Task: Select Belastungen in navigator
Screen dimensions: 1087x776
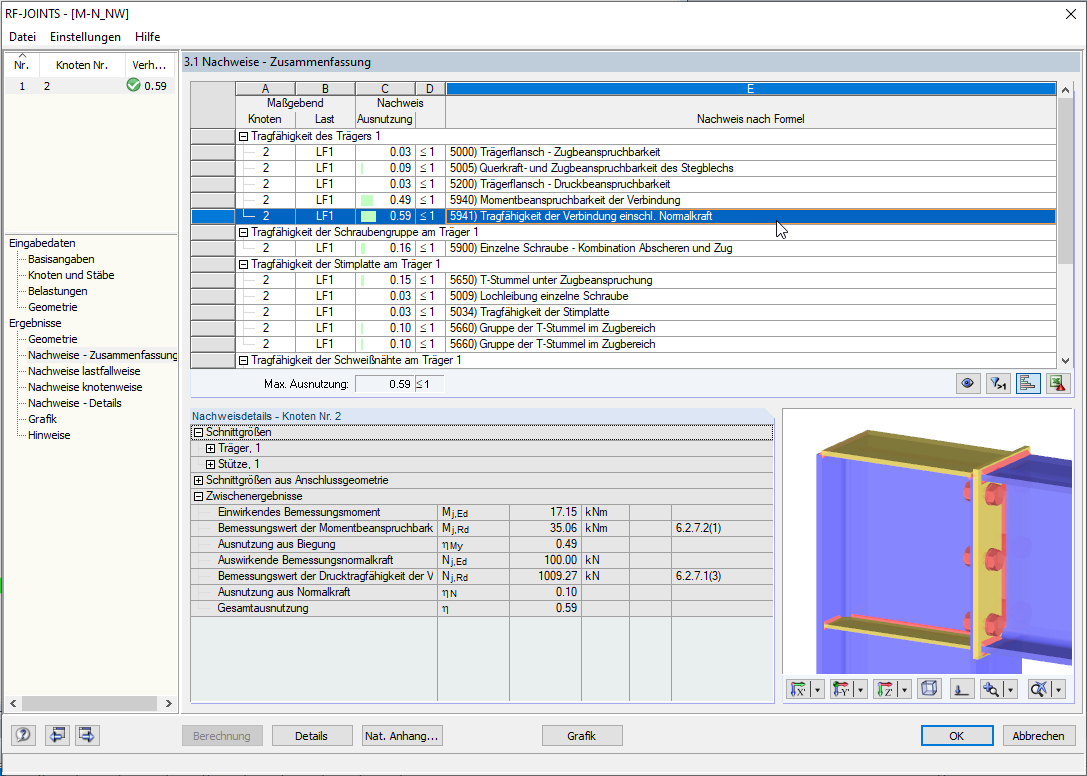Action: (x=58, y=291)
